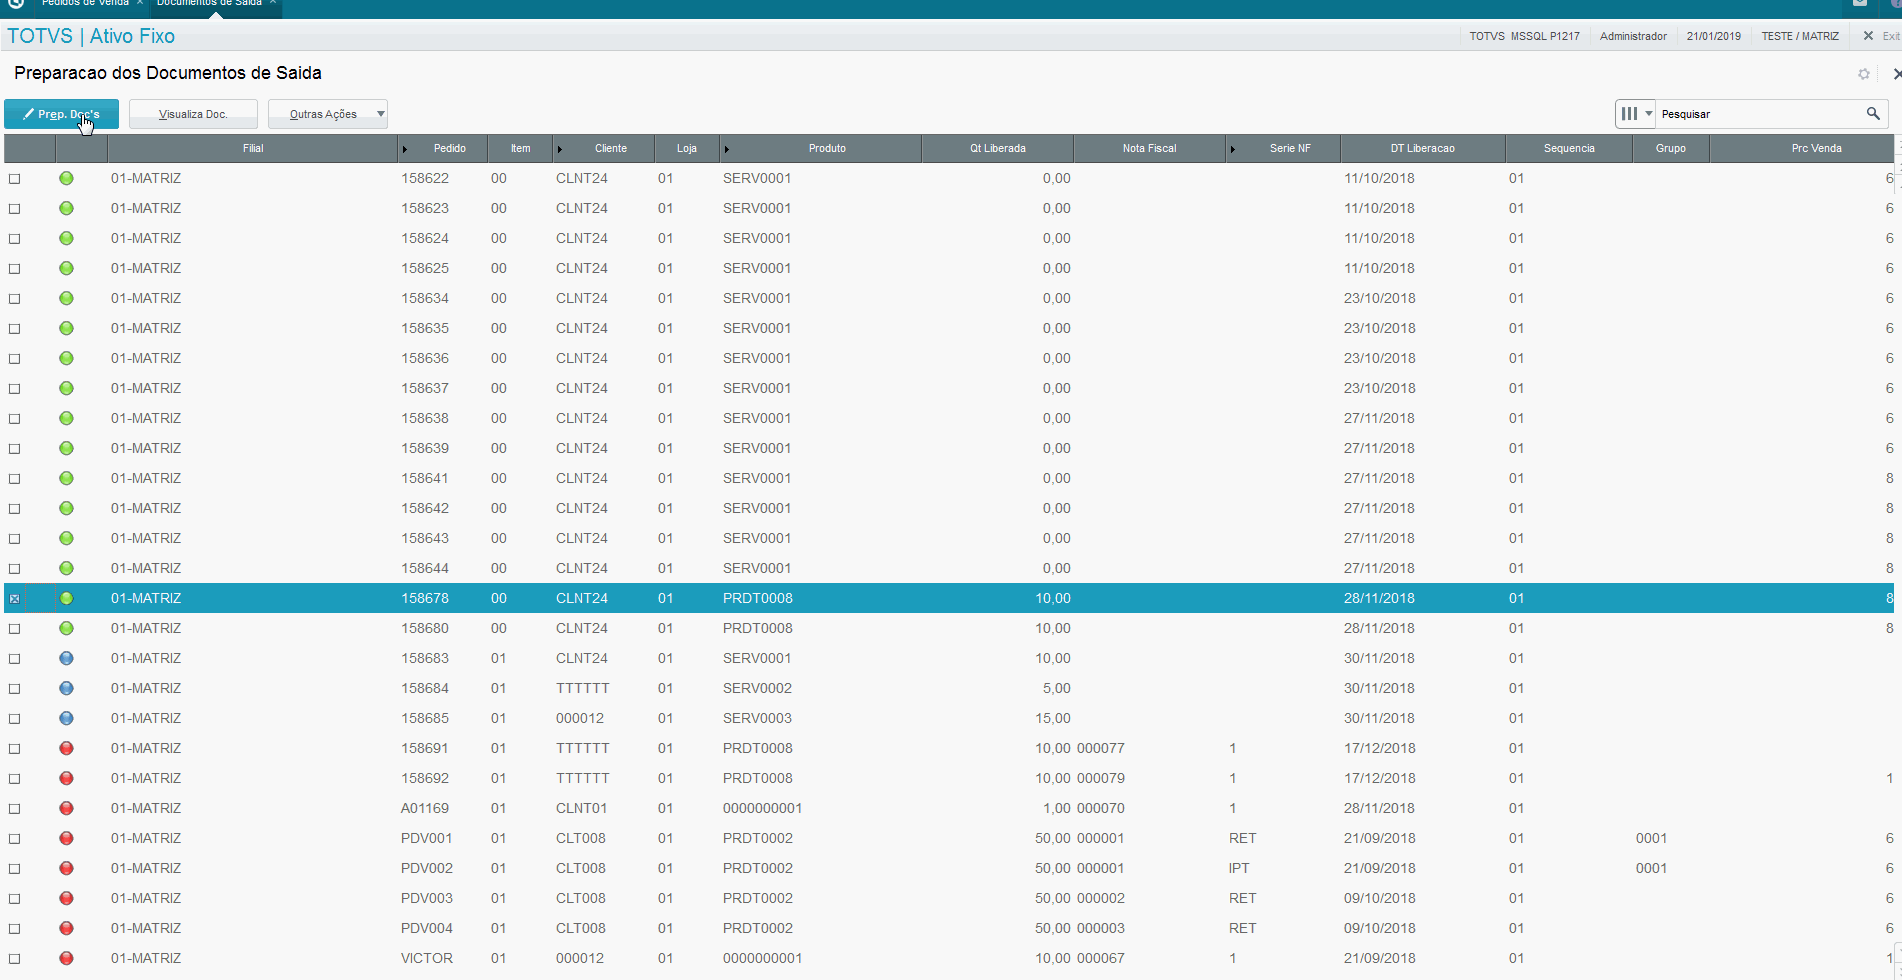Image resolution: width=1902 pixels, height=980 pixels.
Task: Click red status dot of pedido A01169
Action: [66, 808]
